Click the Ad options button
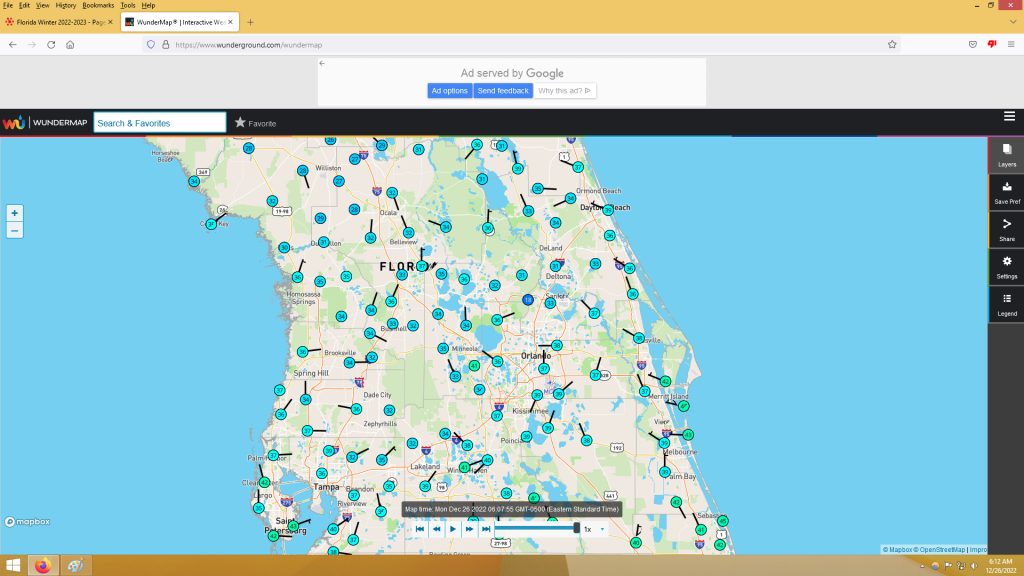 449,91
